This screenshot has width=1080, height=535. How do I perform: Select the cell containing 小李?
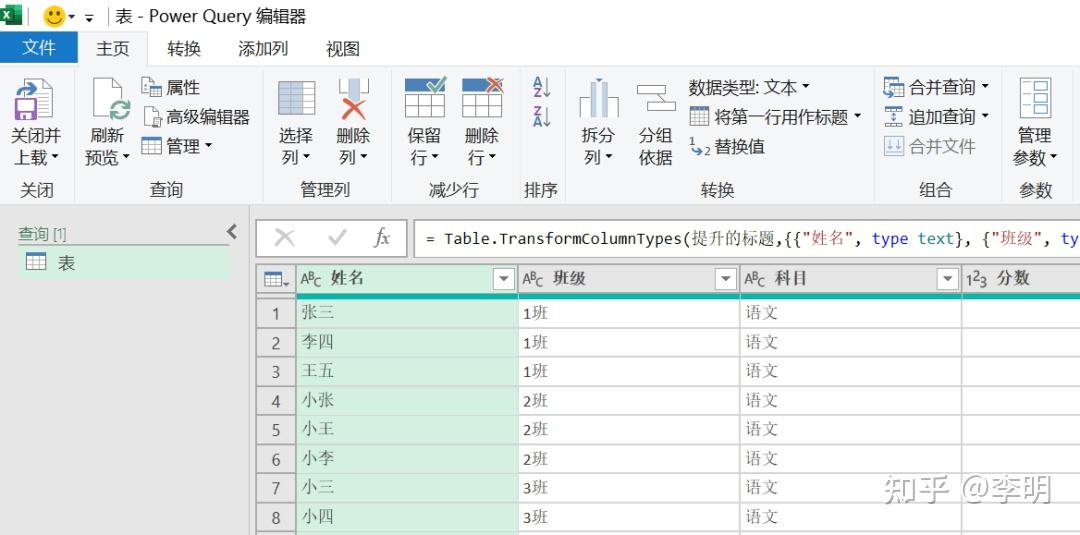pyautogui.click(x=407, y=459)
